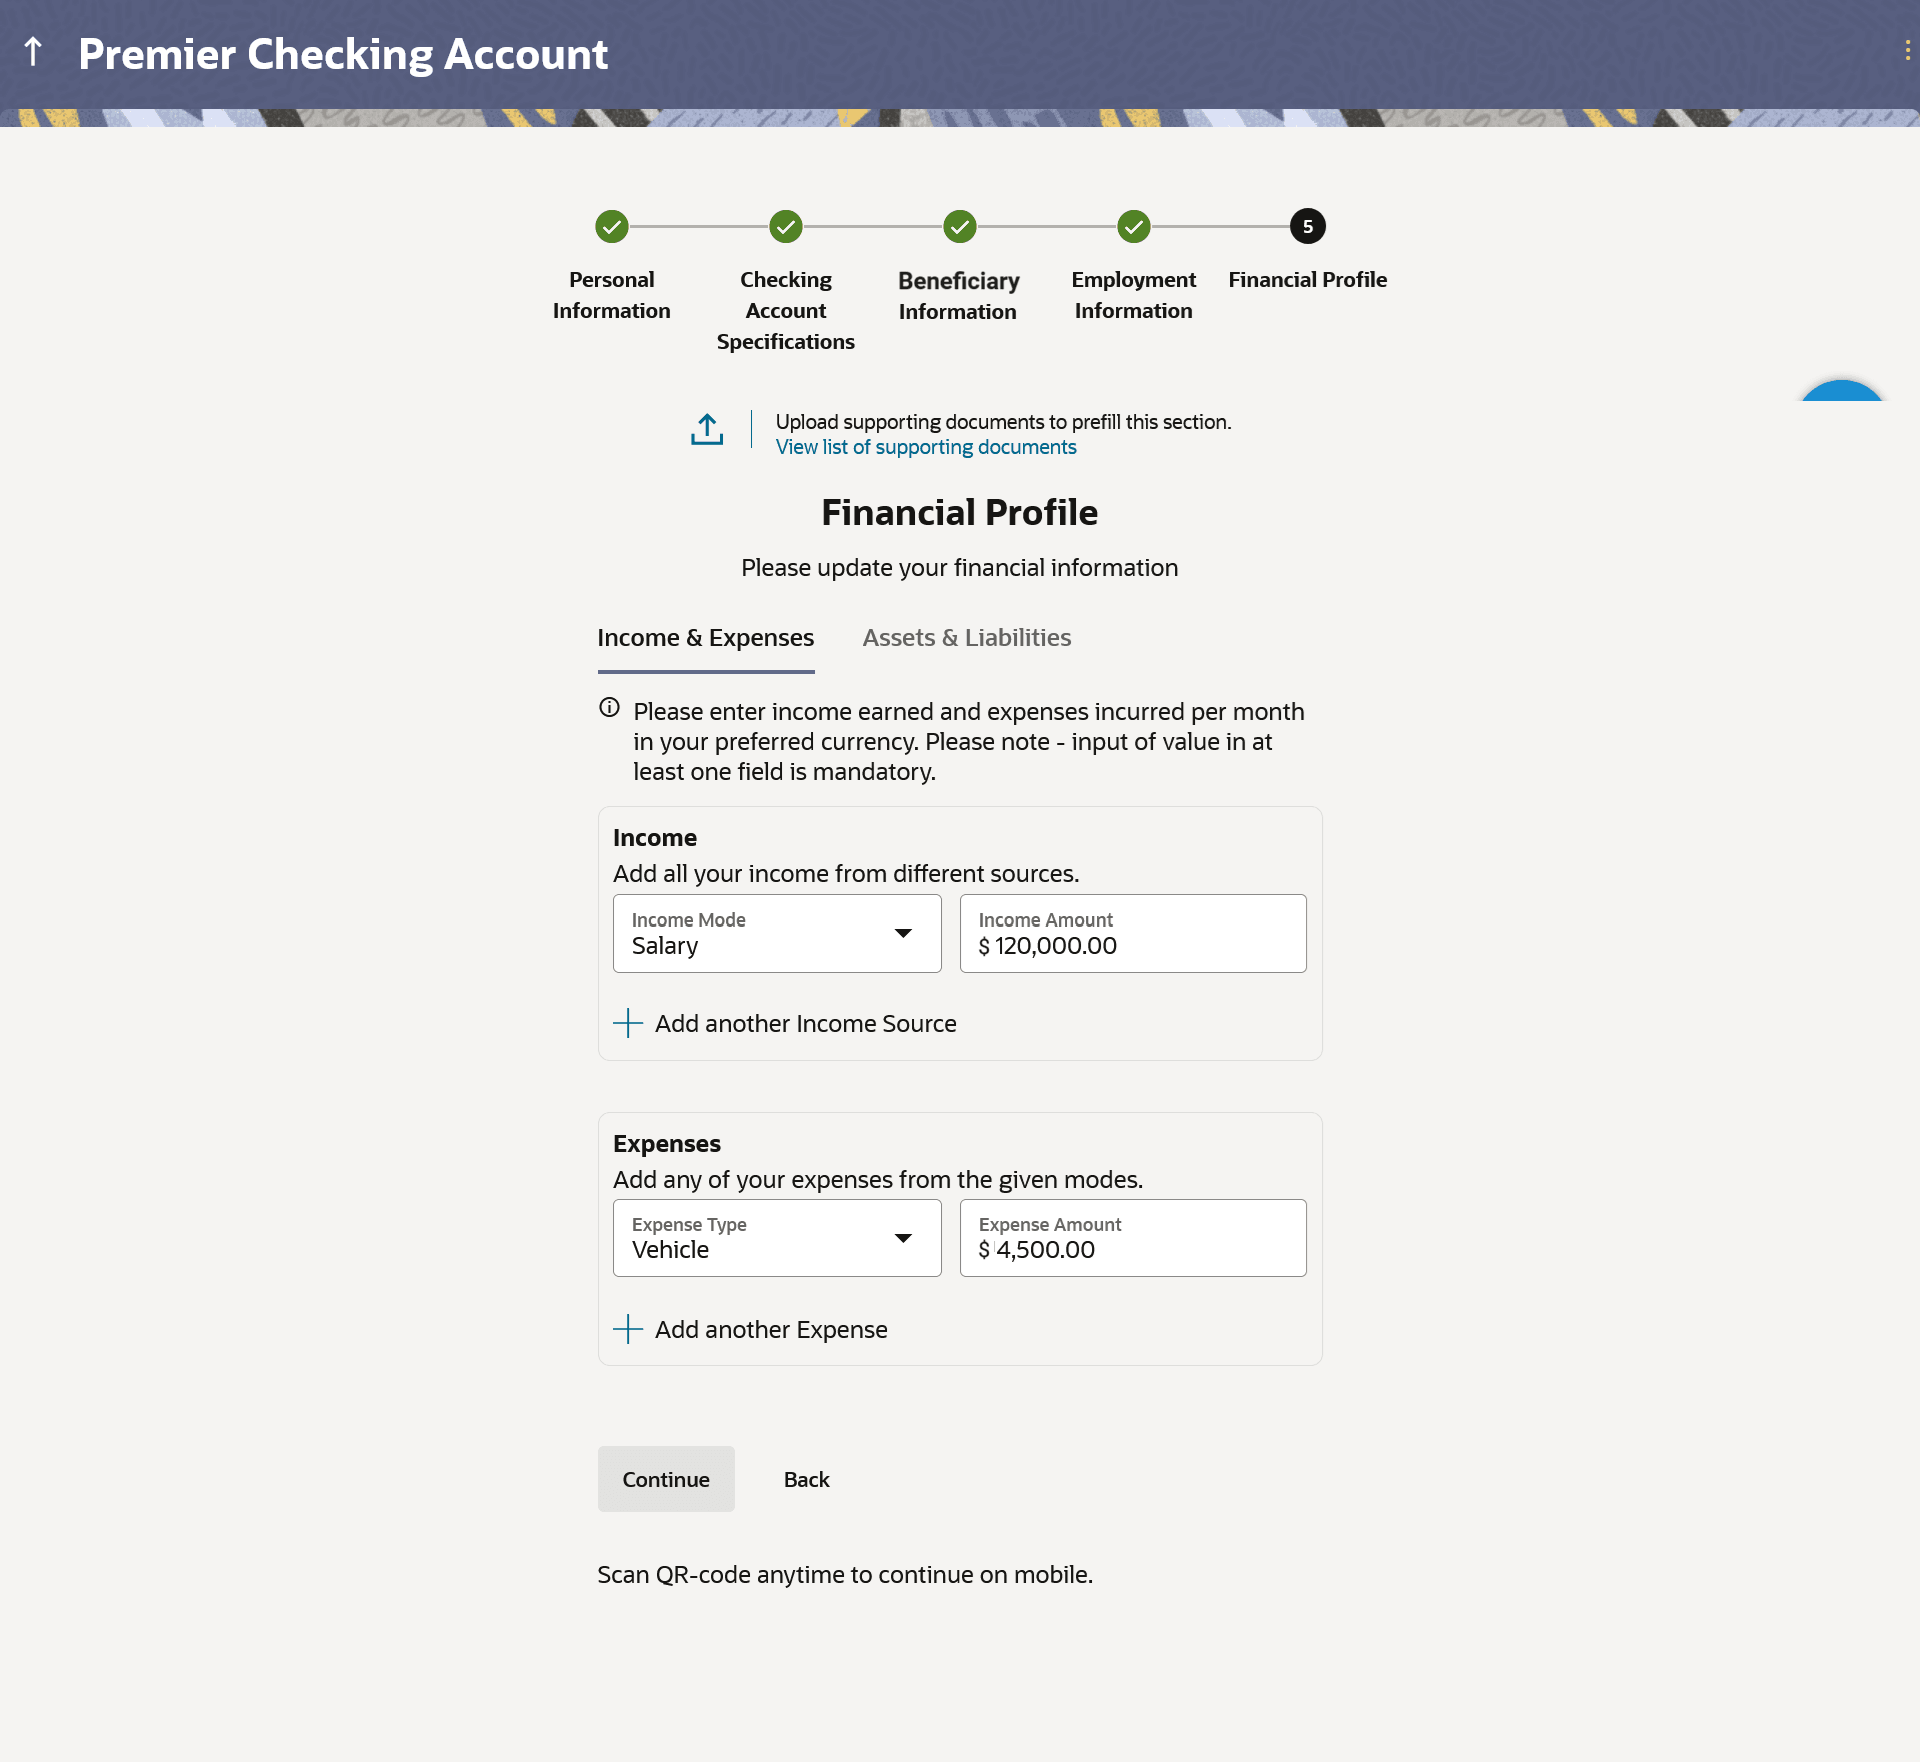Image resolution: width=1920 pixels, height=1762 pixels.
Task: Open the three-dot options menu
Action: 1907,51
